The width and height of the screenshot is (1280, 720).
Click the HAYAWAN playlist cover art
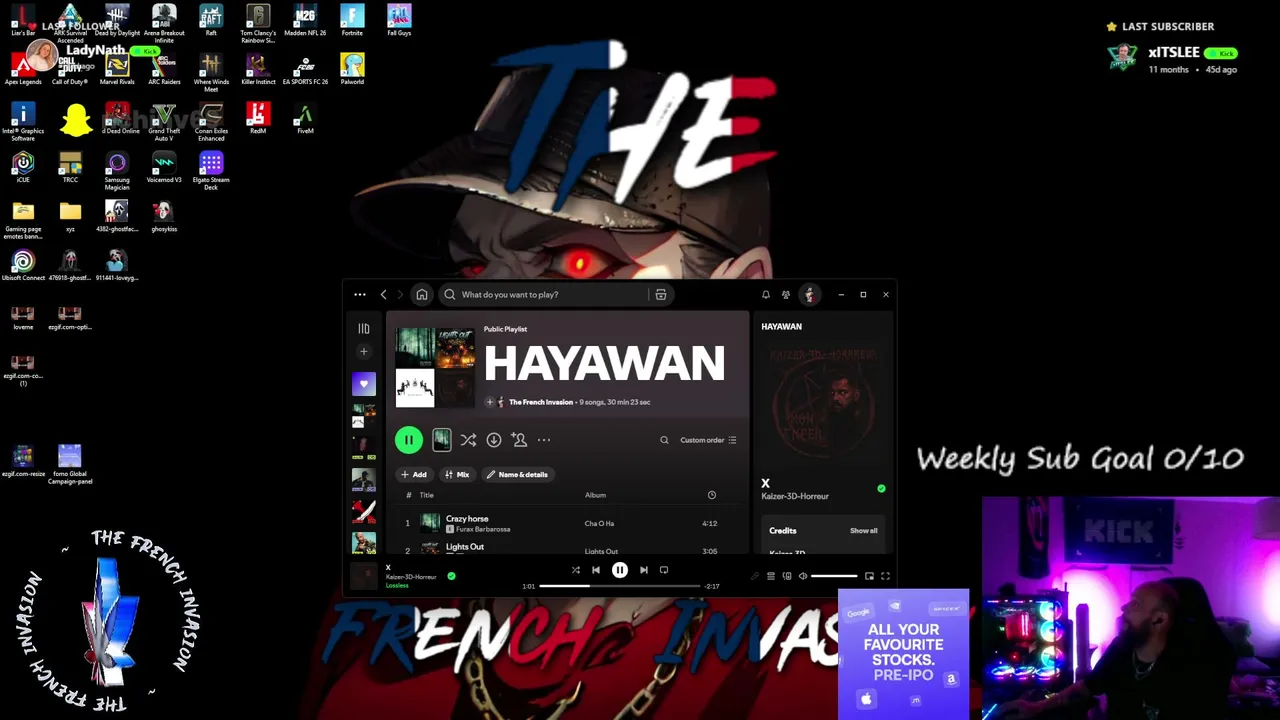point(435,367)
